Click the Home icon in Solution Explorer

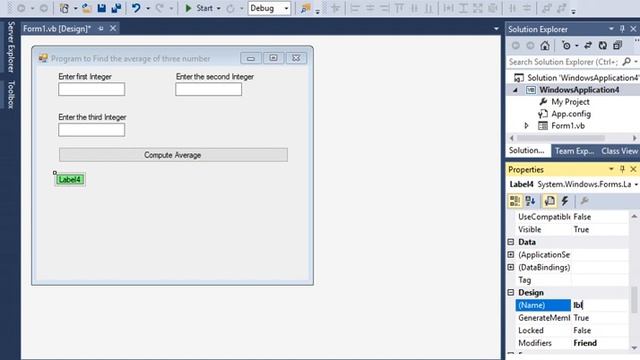point(545,45)
